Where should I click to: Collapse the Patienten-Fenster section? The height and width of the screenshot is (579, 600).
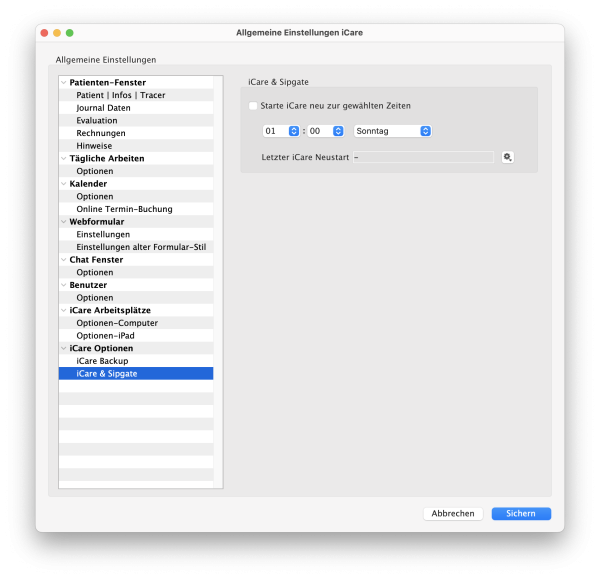pyautogui.click(x=64, y=83)
